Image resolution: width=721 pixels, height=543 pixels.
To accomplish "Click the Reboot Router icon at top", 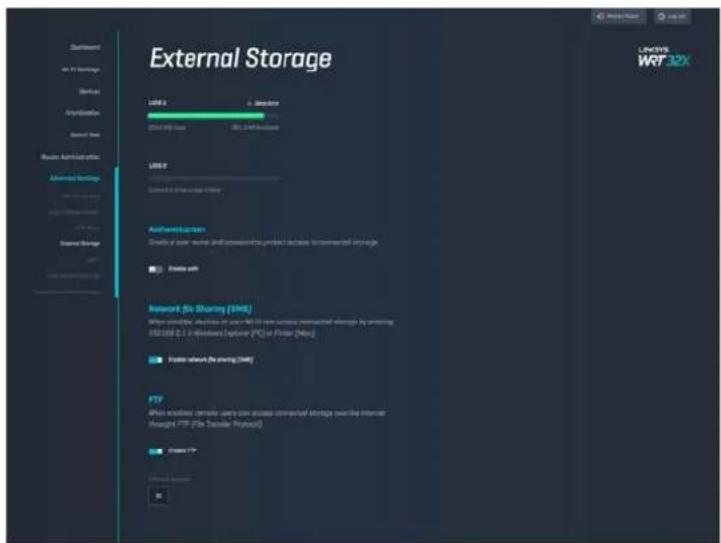I will [600, 17].
